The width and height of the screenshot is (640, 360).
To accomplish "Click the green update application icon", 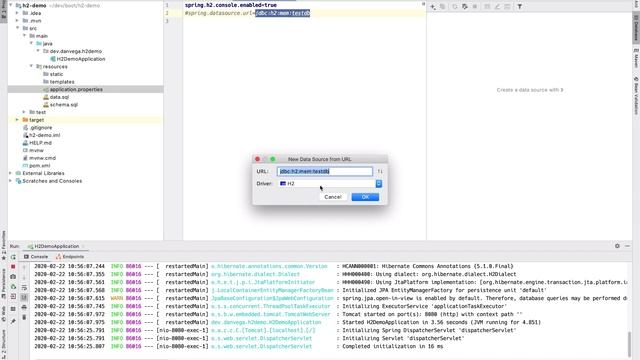I will coord(13,287).
